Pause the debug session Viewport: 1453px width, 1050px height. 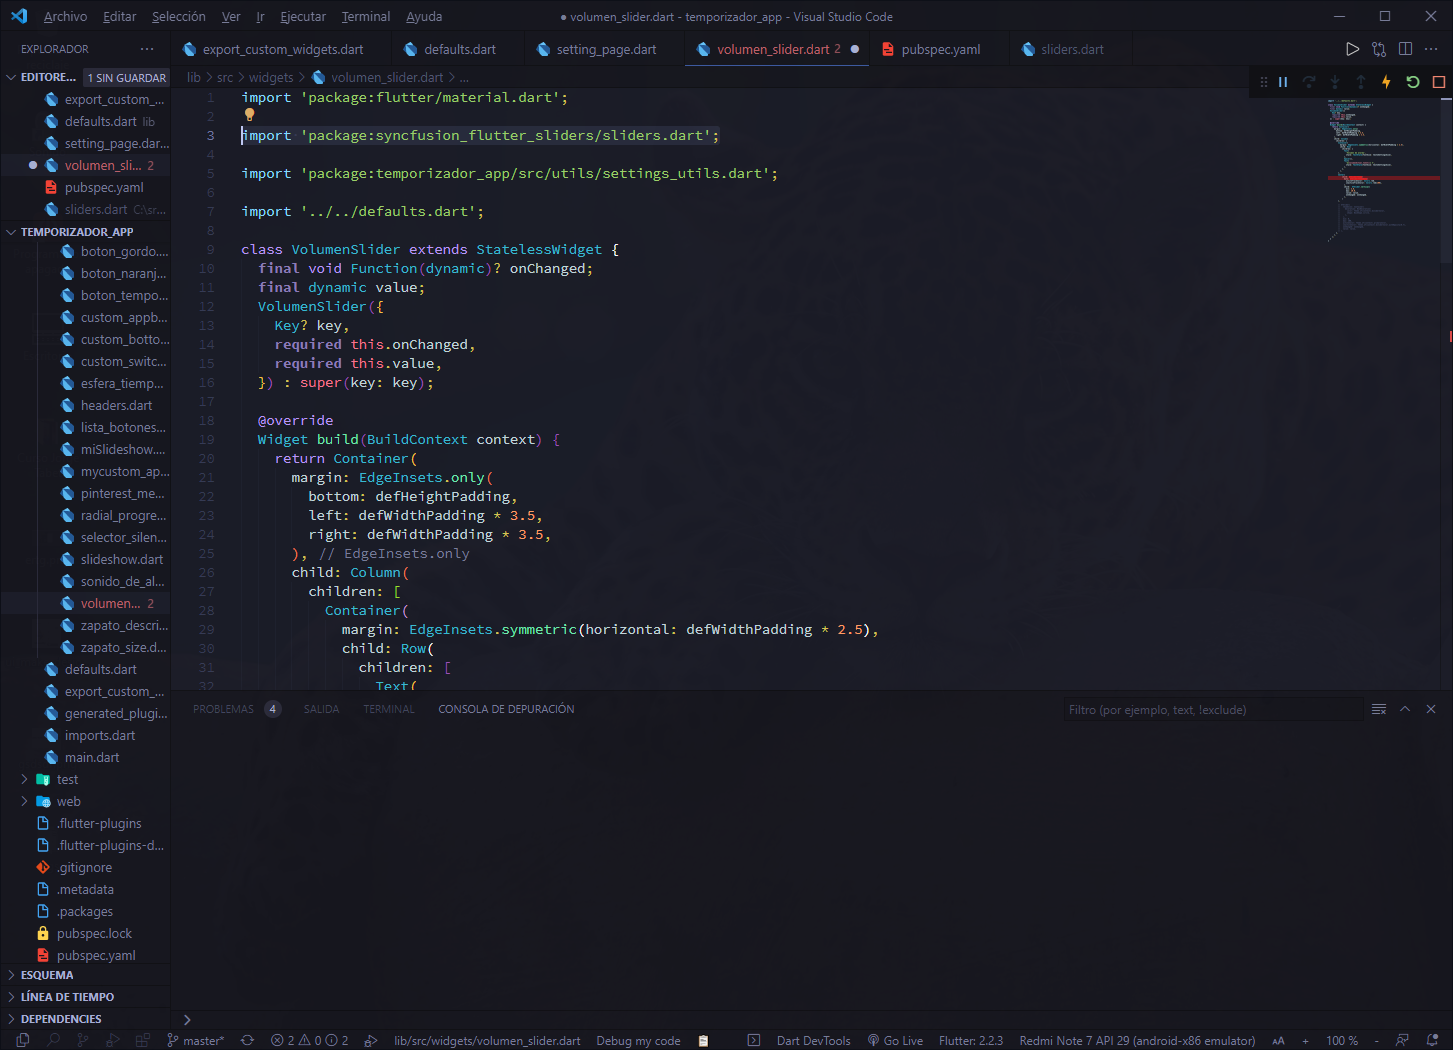[1283, 82]
